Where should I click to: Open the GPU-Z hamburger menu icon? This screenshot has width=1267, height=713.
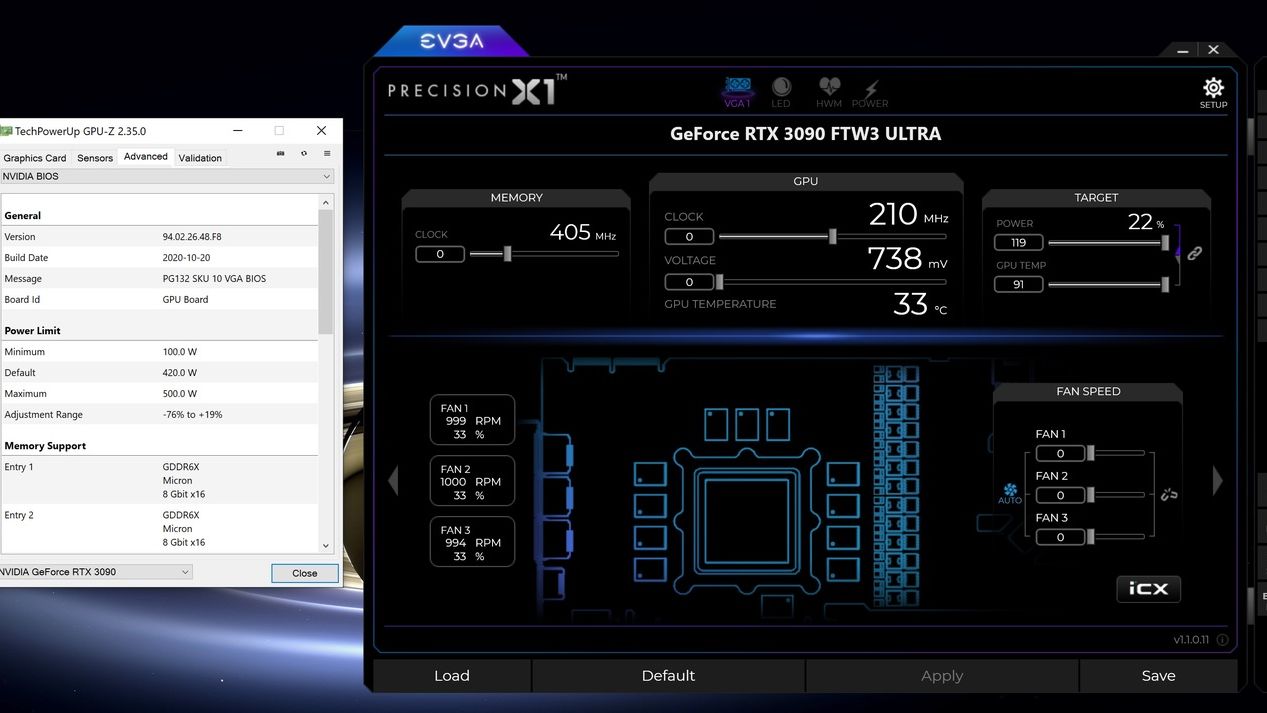coord(327,153)
